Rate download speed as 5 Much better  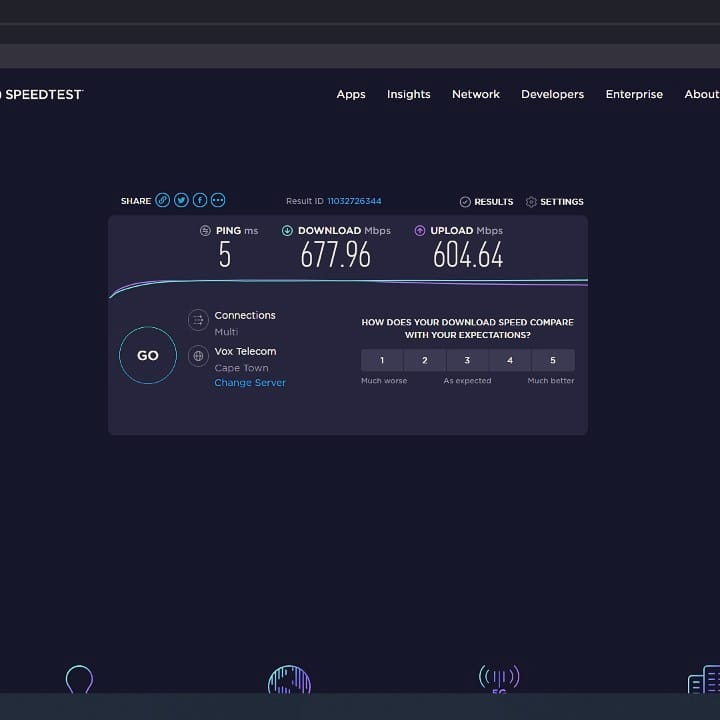(553, 360)
